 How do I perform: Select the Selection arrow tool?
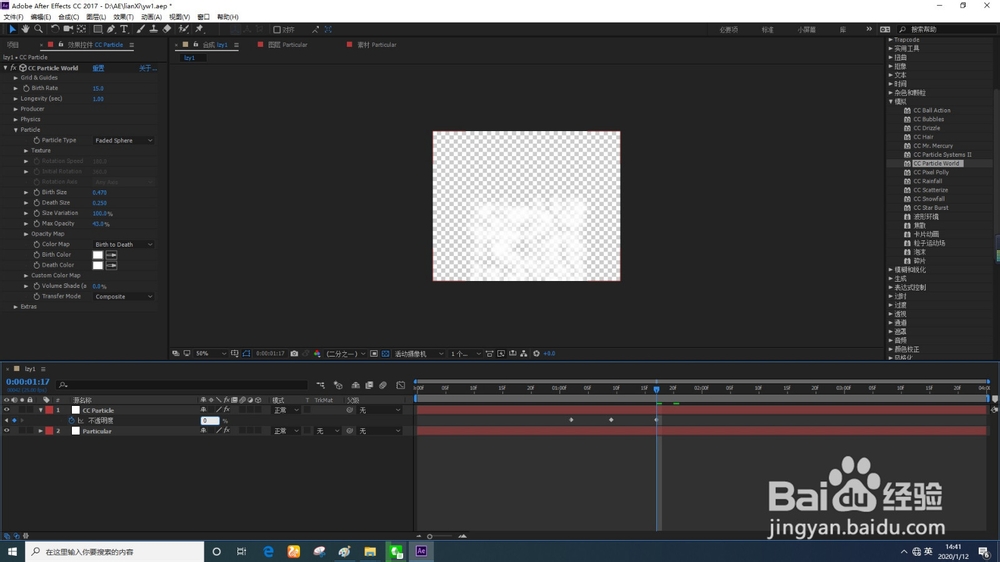pyautogui.click(x=12, y=29)
